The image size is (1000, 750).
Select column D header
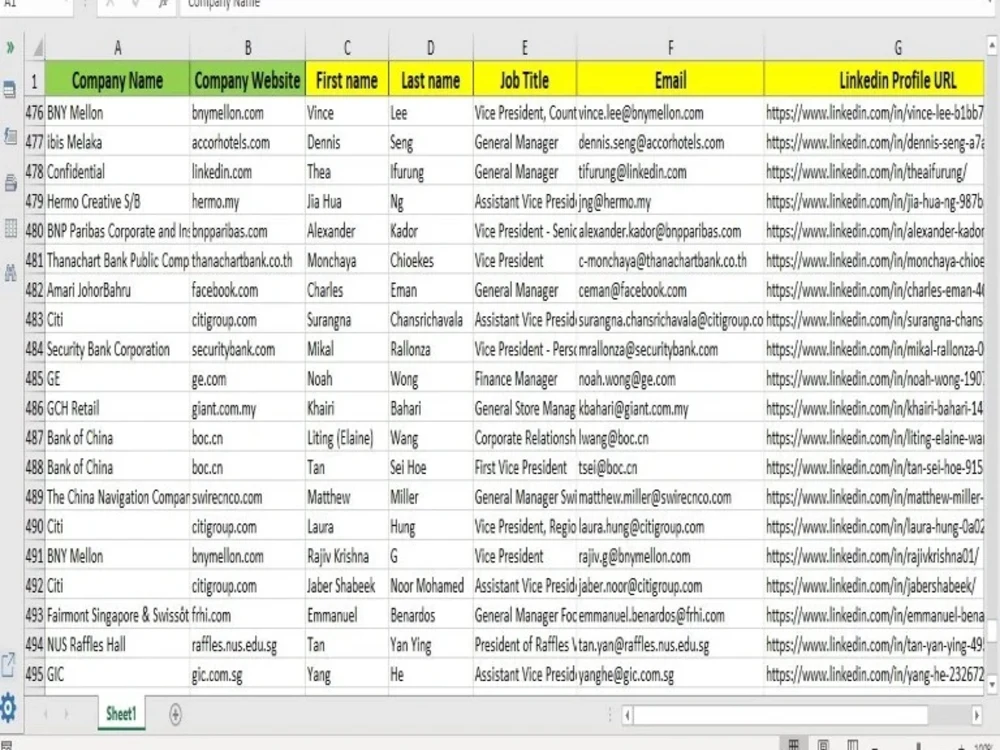tap(430, 48)
